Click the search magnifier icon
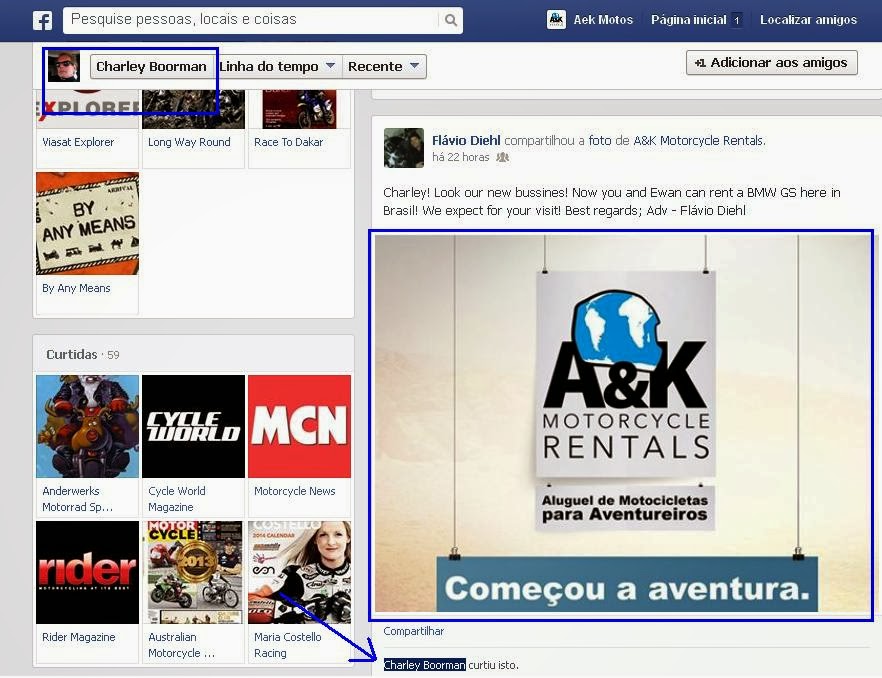 tap(451, 20)
